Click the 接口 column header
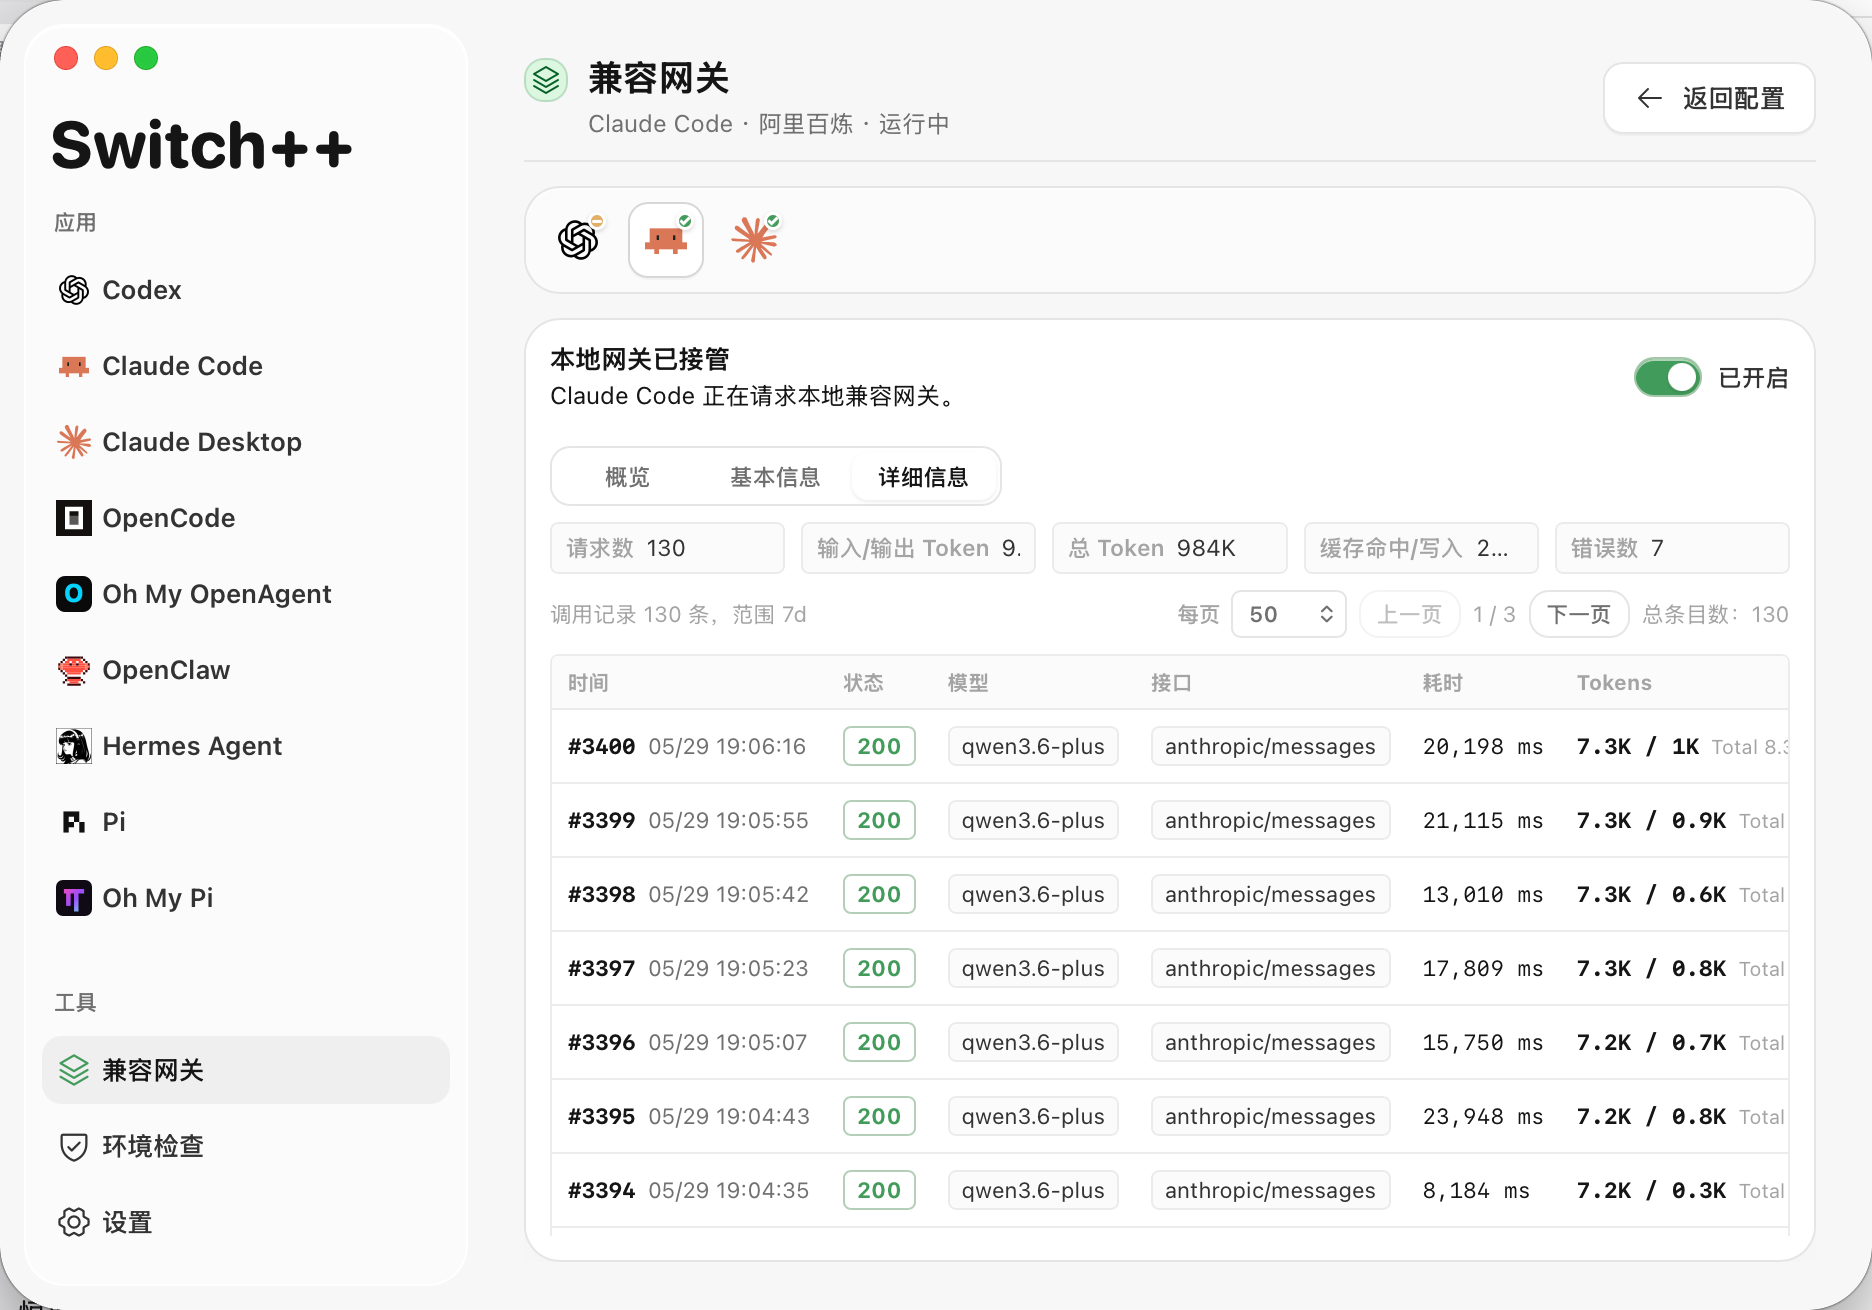Screen dimensions: 1872x1310 [1171, 683]
